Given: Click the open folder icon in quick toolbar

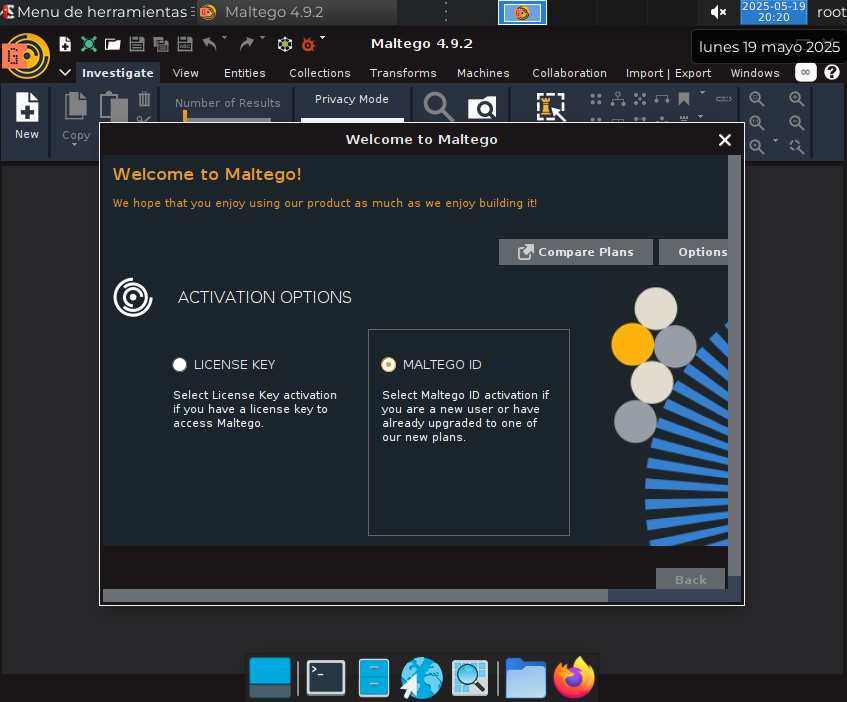Looking at the screenshot, I should coord(113,44).
